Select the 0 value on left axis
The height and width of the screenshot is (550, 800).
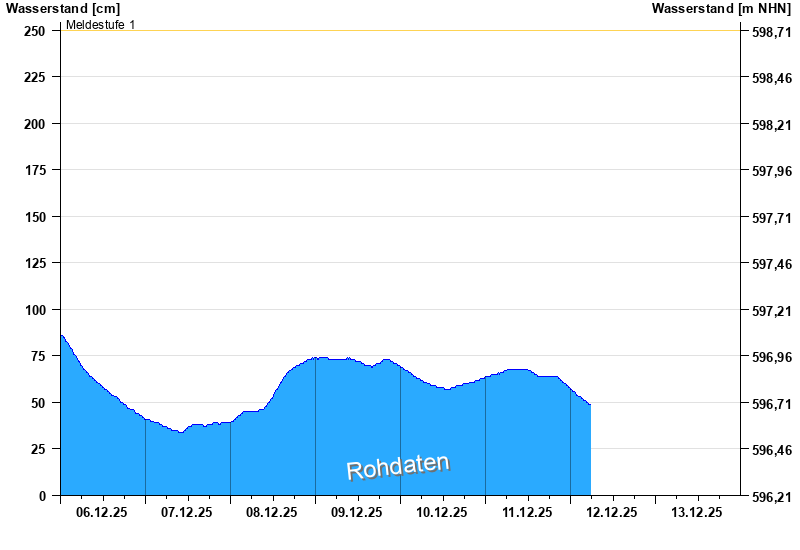coord(42,496)
